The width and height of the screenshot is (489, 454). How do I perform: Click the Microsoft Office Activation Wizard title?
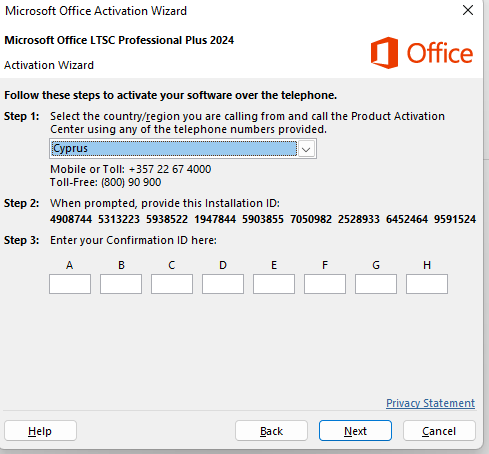tap(96, 11)
